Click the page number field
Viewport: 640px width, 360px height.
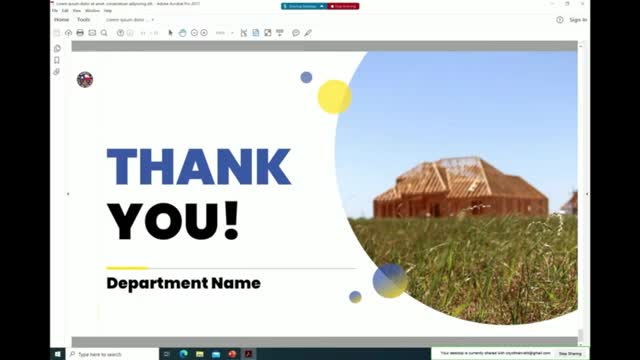(143, 33)
